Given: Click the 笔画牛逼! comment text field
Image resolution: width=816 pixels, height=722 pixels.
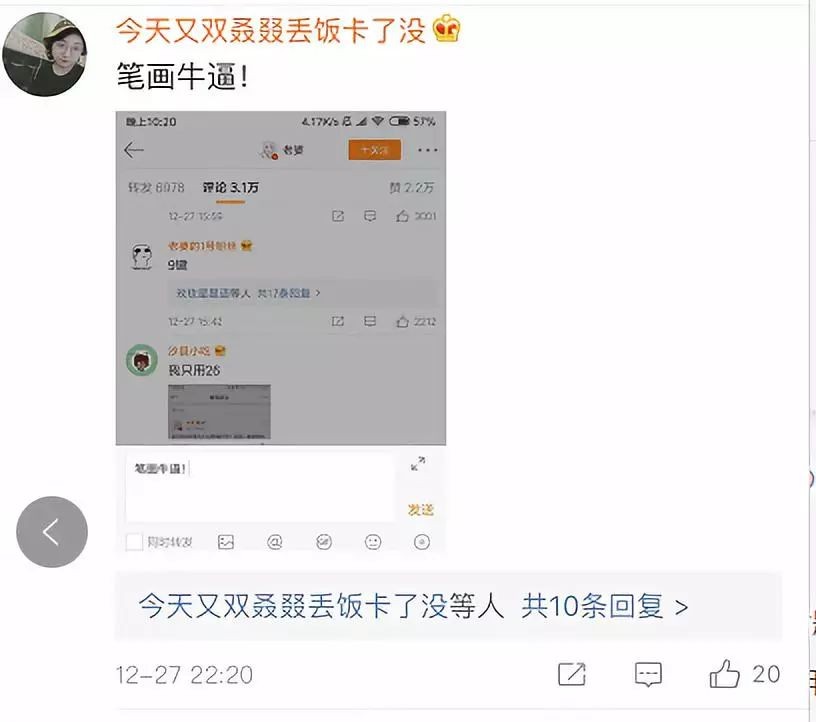Looking at the screenshot, I should (x=259, y=487).
